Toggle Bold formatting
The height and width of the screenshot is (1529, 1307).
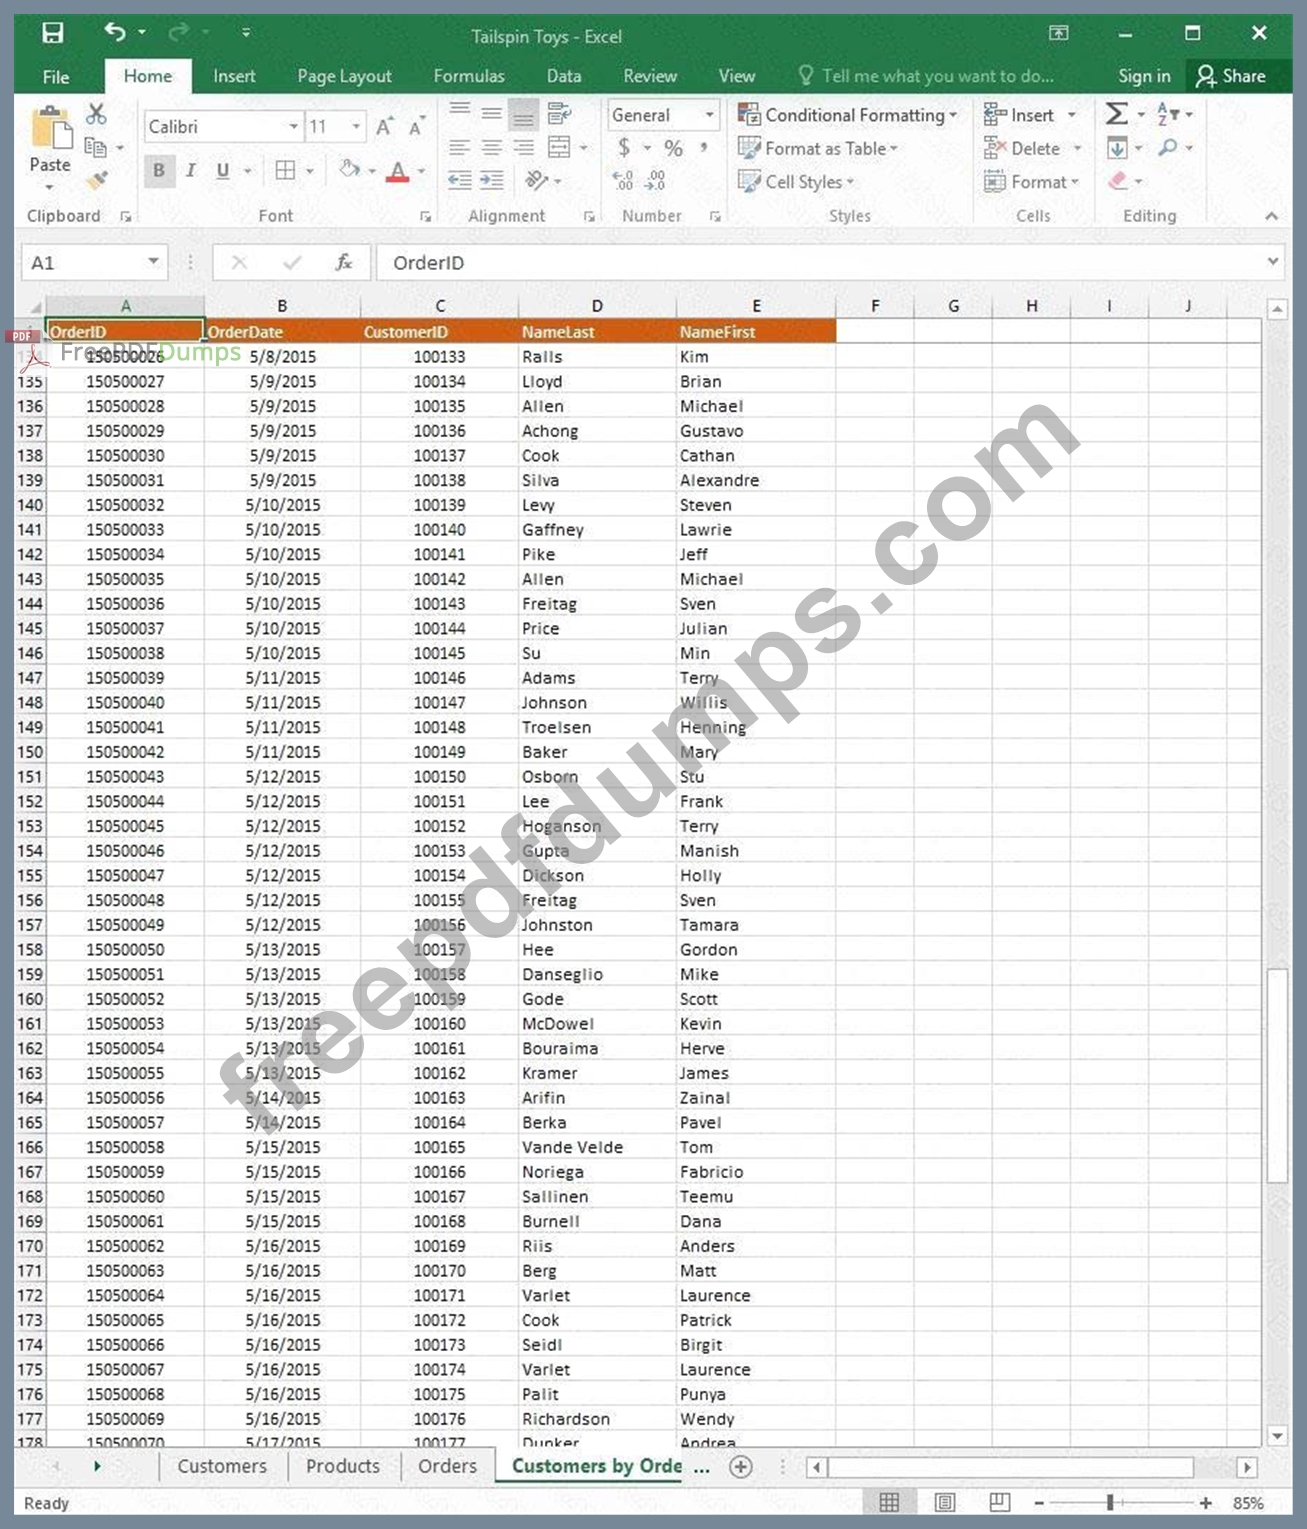[x=158, y=171]
